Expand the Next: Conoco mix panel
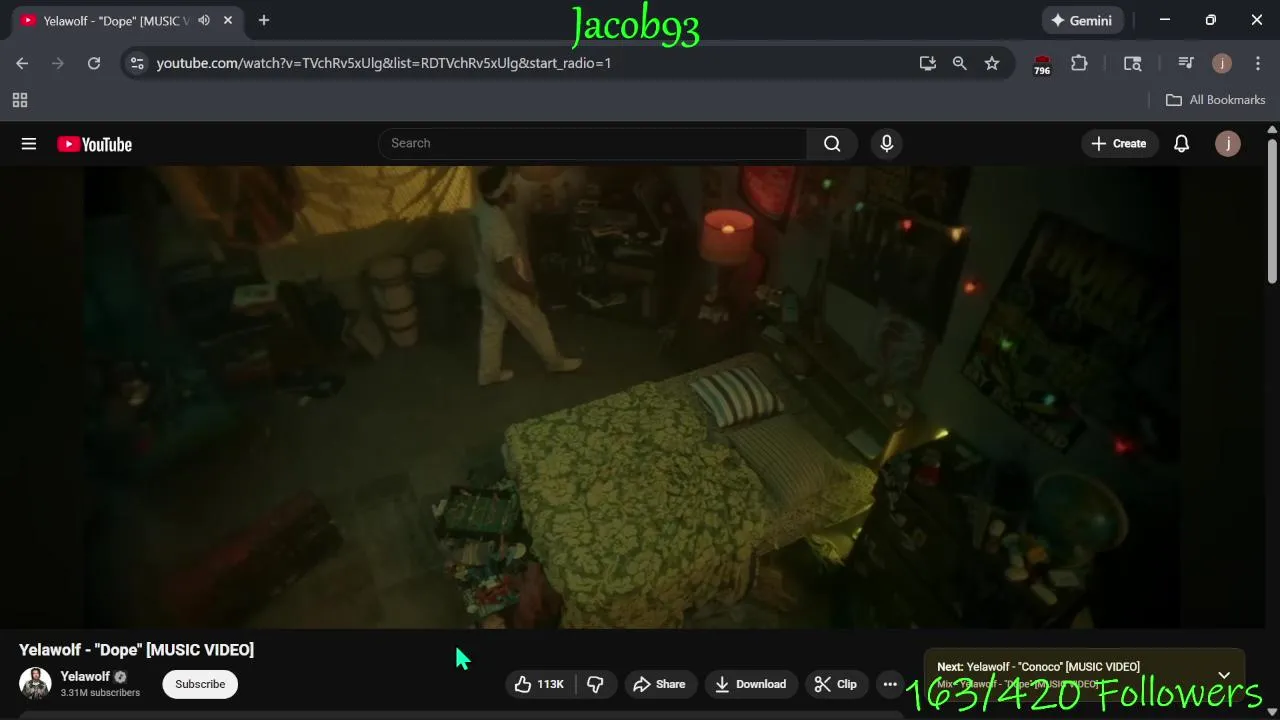Viewport: 1280px width, 720px height. coord(1224,675)
